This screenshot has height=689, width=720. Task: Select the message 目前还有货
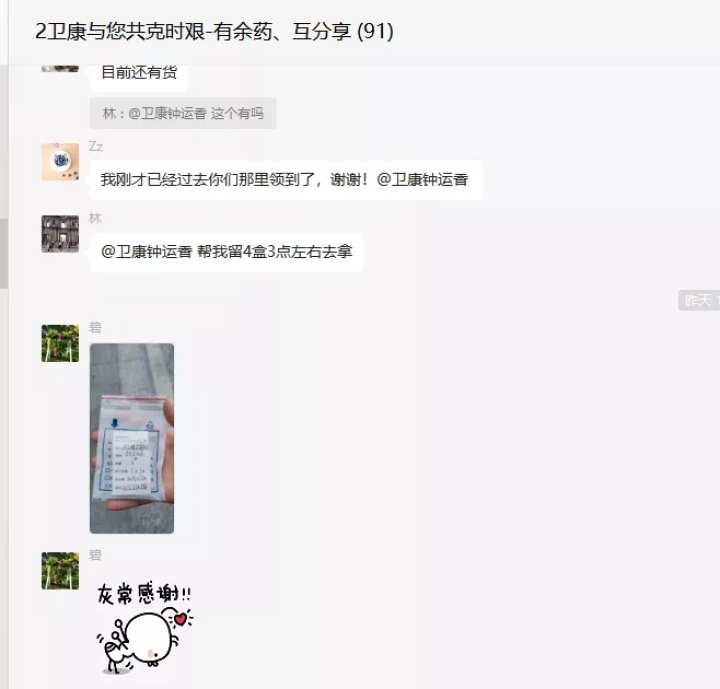pos(139,73)
